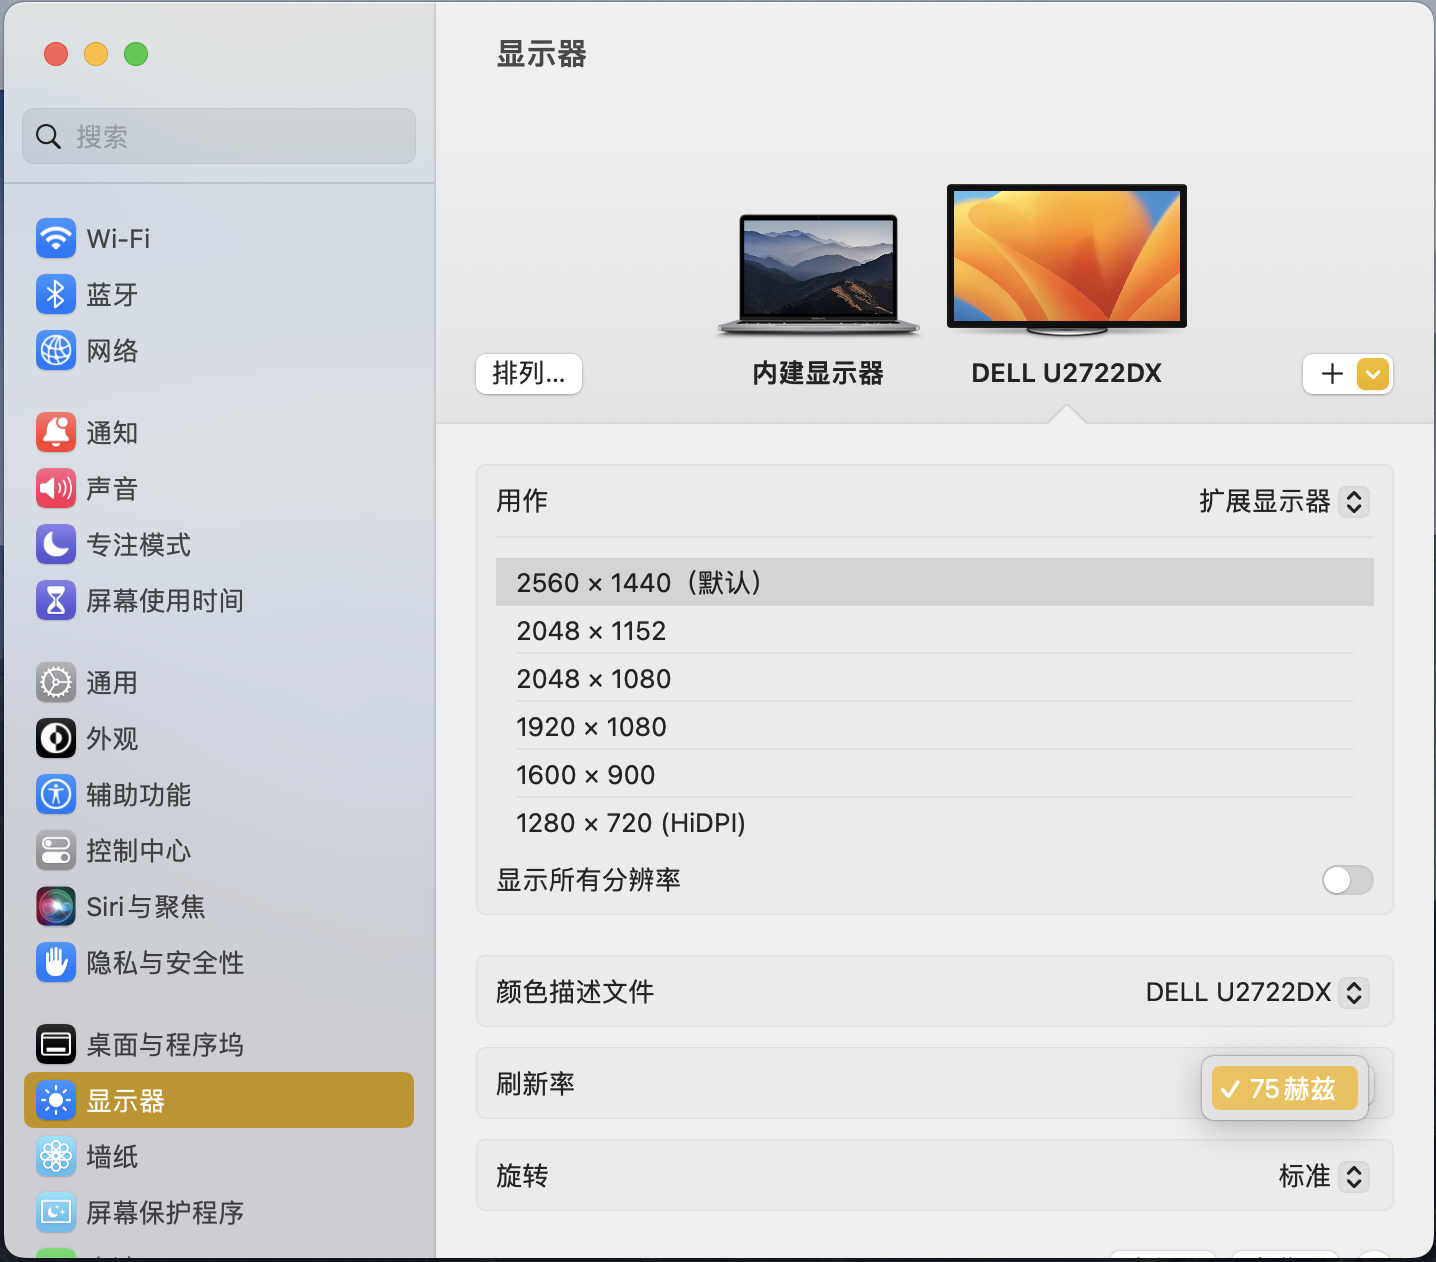Click the 内建显示器 caption text

click(818, 373)
